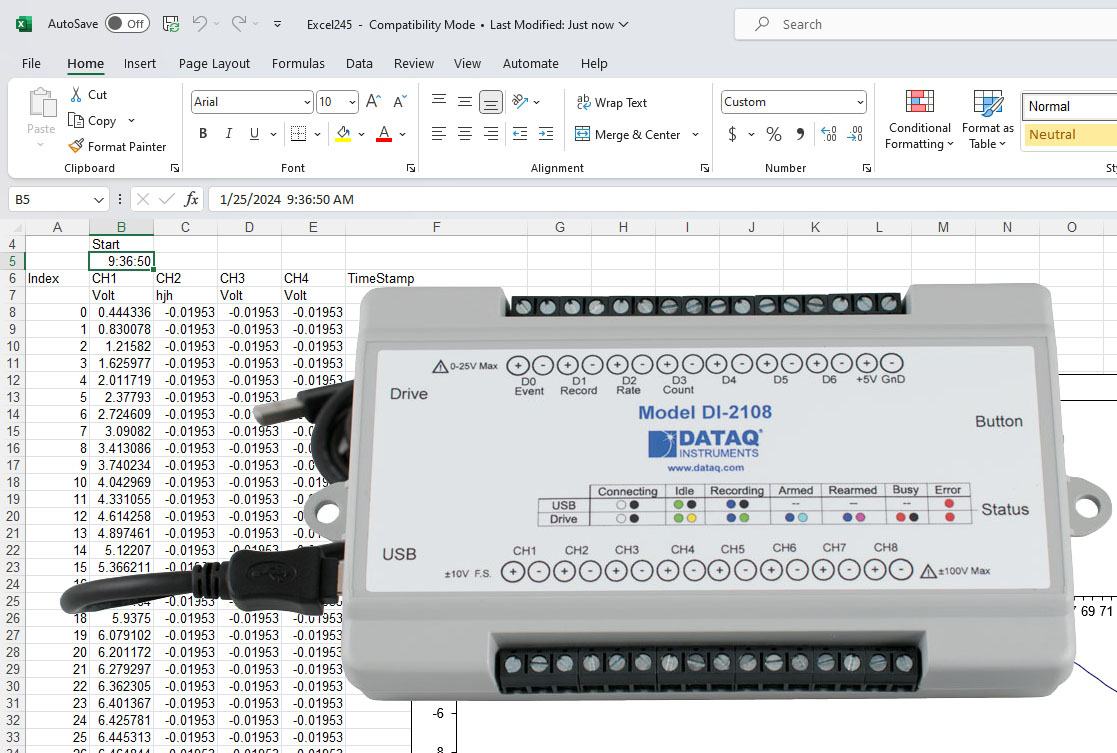Open Customize Quick Access Toolbar arrow
Viewport: 1117px width, 753px height.
point(277,24)
